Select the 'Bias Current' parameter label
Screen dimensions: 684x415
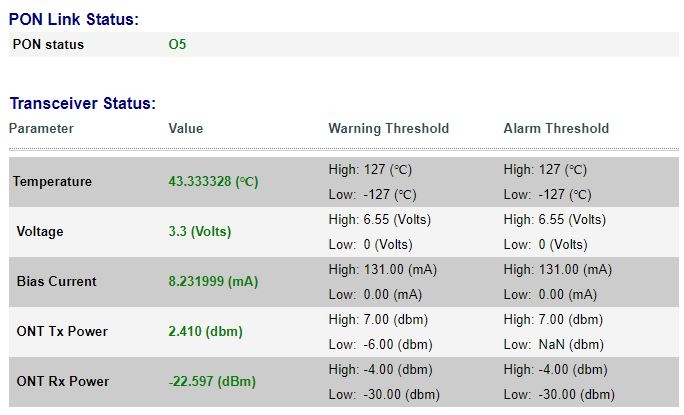click(56, 281)
